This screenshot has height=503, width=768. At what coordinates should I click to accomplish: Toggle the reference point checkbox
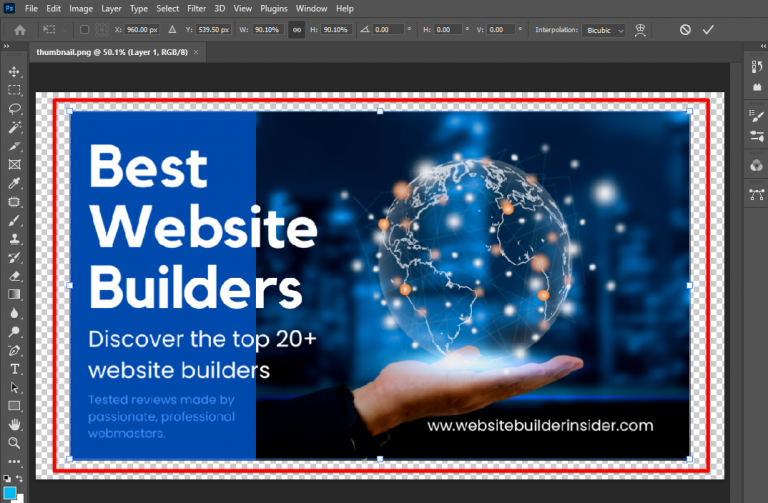pyautogui.click(x=84, y=30)
